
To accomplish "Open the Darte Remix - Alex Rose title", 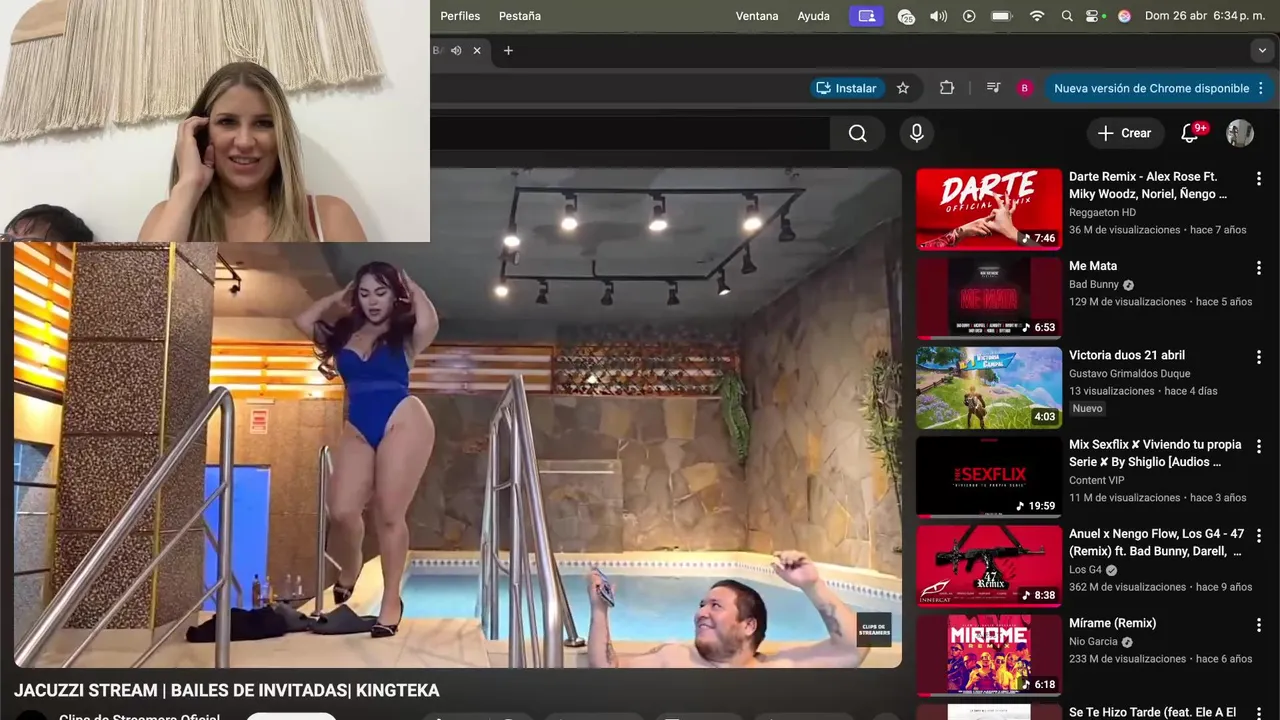I will (x=1148, y=185).
